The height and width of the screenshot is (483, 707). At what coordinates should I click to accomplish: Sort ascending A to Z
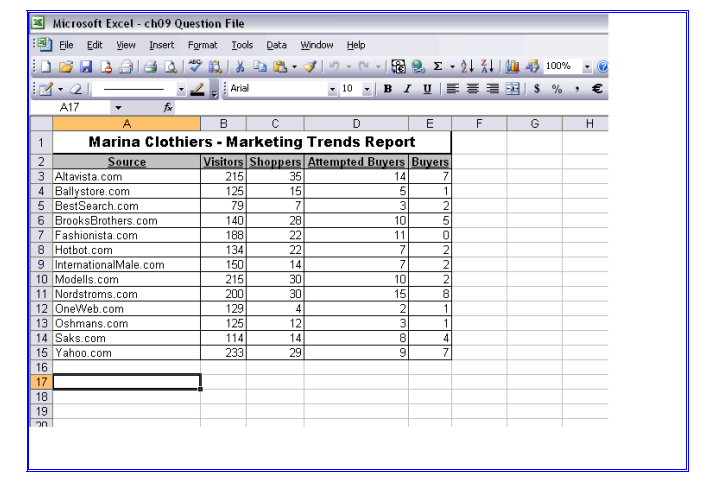pyautogui.click(x=467, y=67)
